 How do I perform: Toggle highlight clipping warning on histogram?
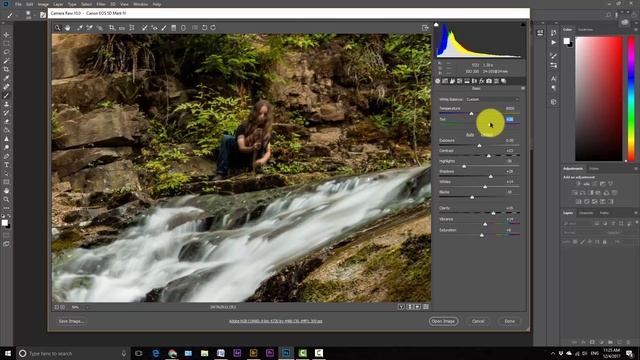click(x=523, y=25)
